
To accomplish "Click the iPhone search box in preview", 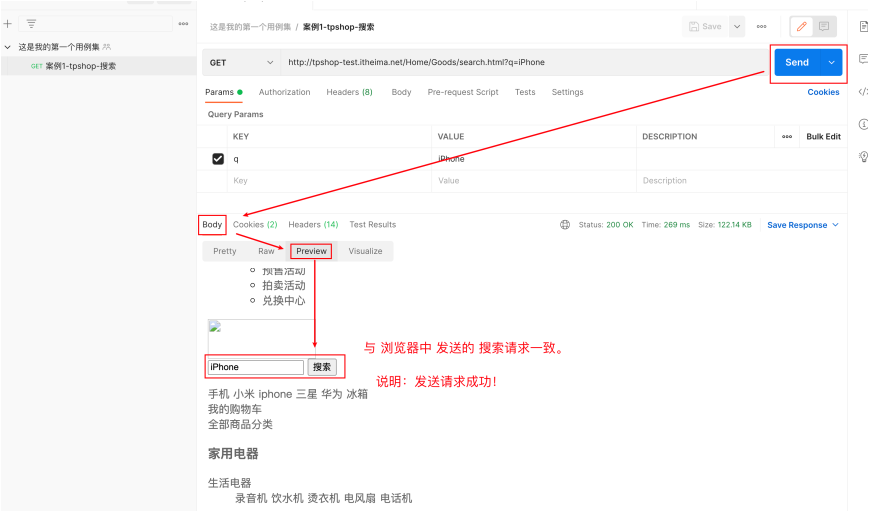I will click(255, 367).
